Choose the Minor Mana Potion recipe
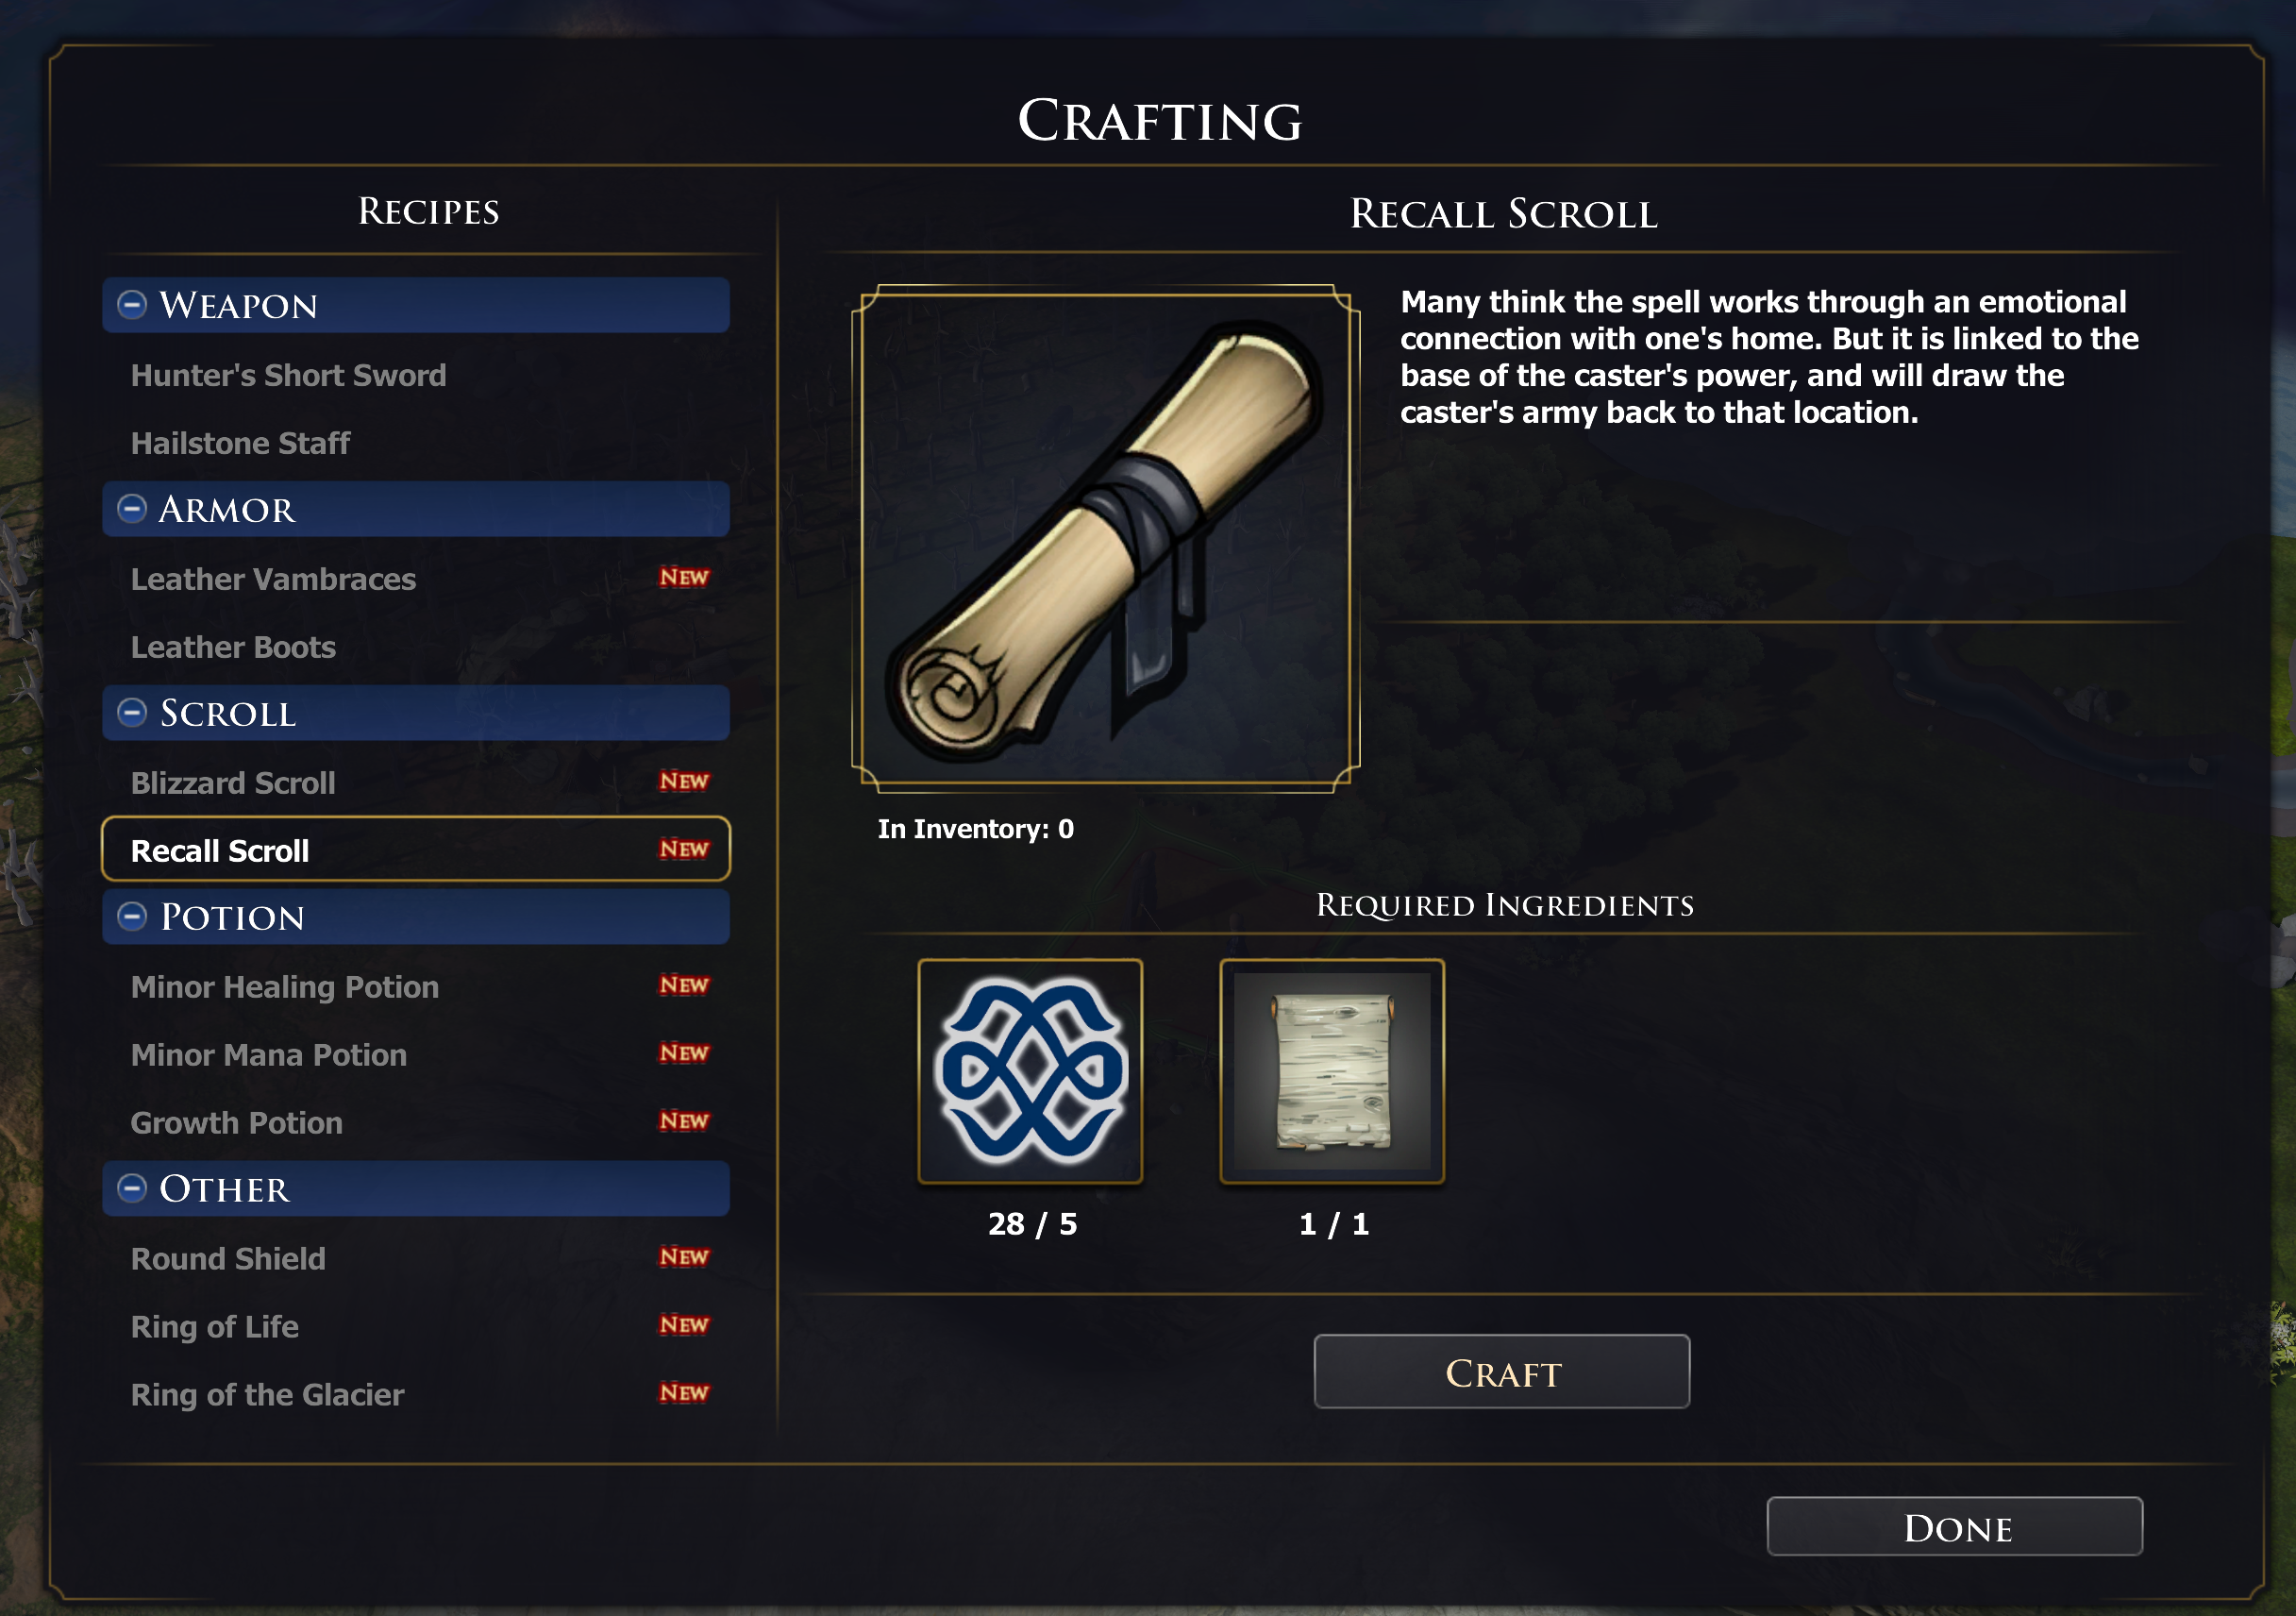 (269, 1055)
